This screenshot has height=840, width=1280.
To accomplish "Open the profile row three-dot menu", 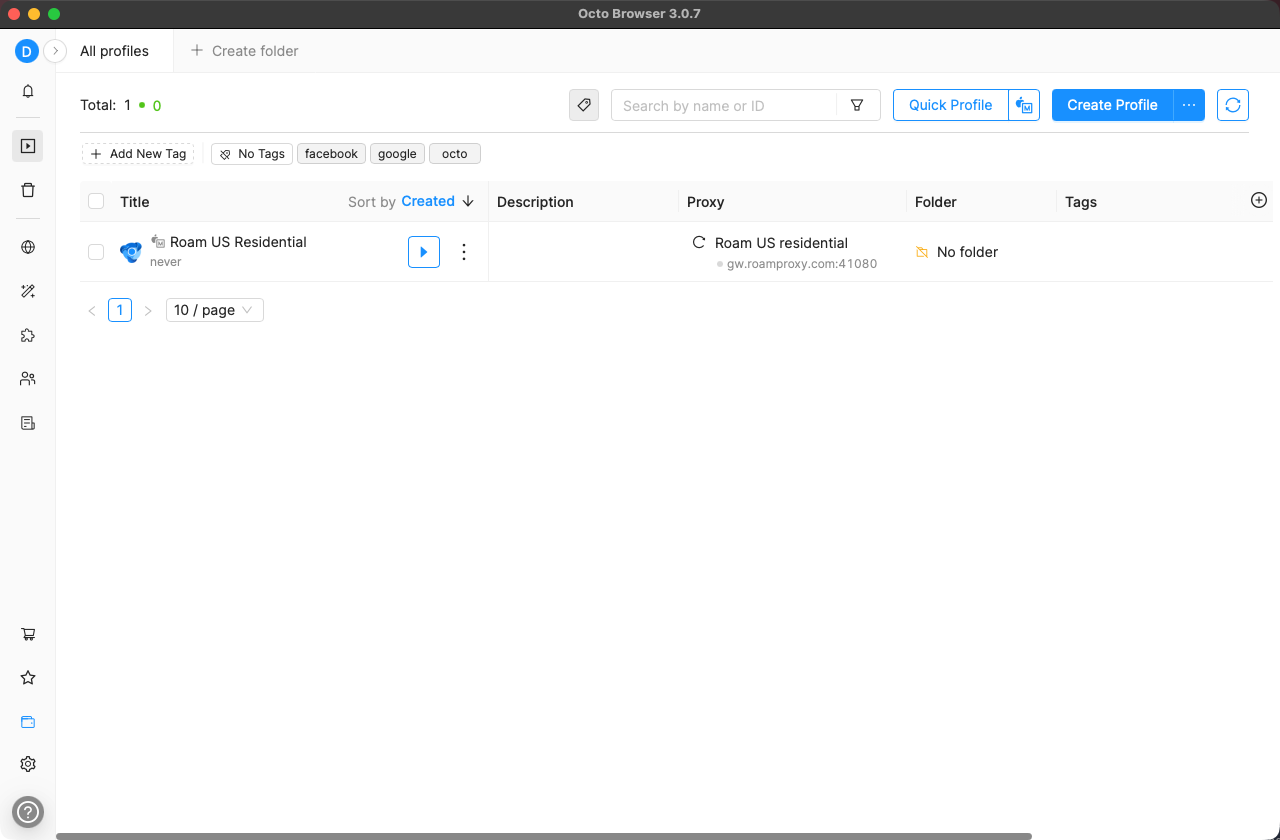I will pyautogui.click(x=463, y=252).
